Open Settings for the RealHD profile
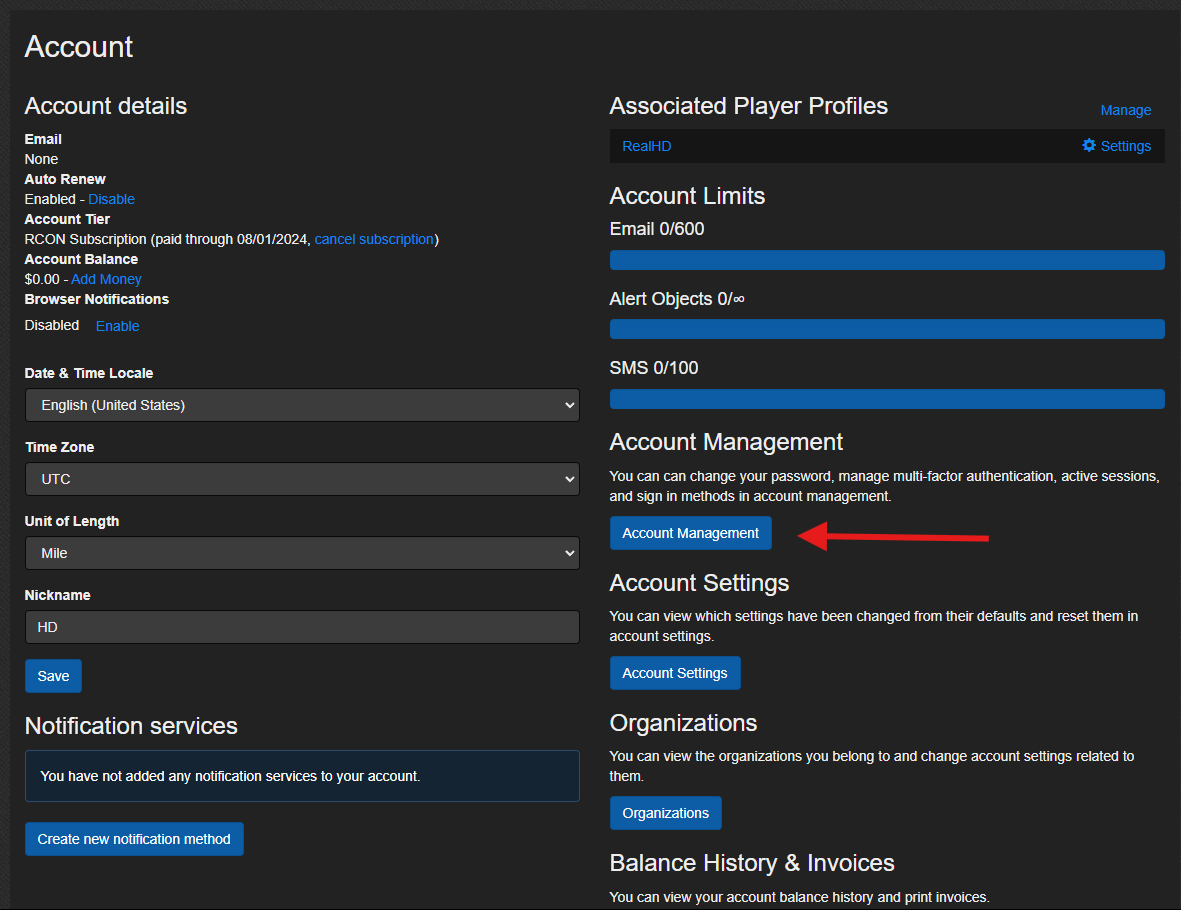This screenshot has height=910, width=1181. (x=1125, y=146)
